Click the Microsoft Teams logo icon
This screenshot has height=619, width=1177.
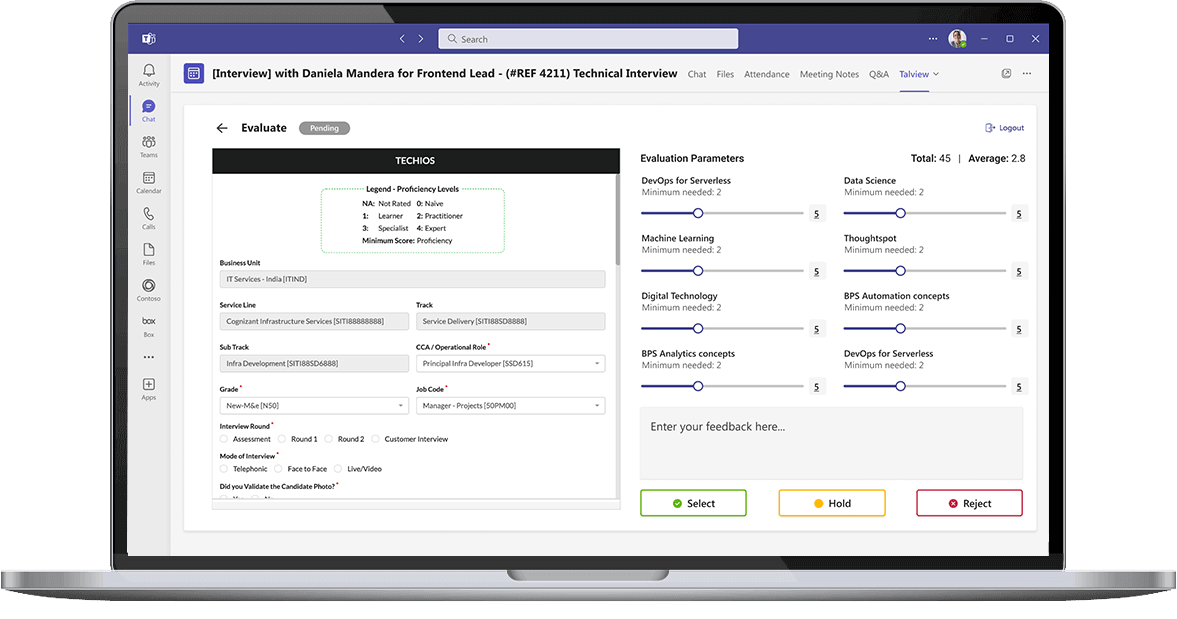(x=149, y=38)
